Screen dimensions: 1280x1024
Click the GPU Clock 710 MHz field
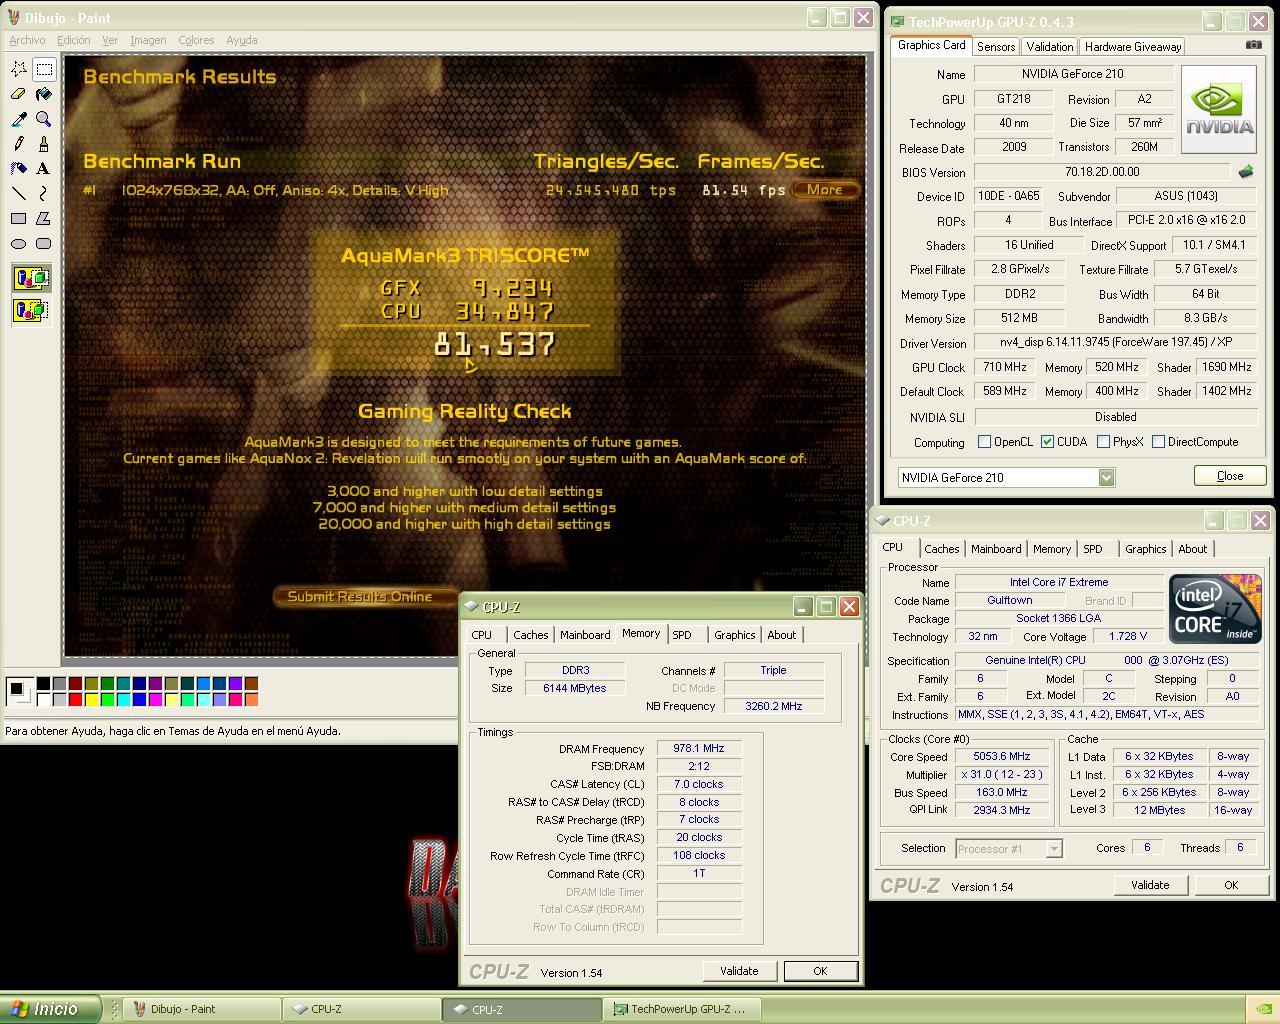click(x=1005, y=367)
